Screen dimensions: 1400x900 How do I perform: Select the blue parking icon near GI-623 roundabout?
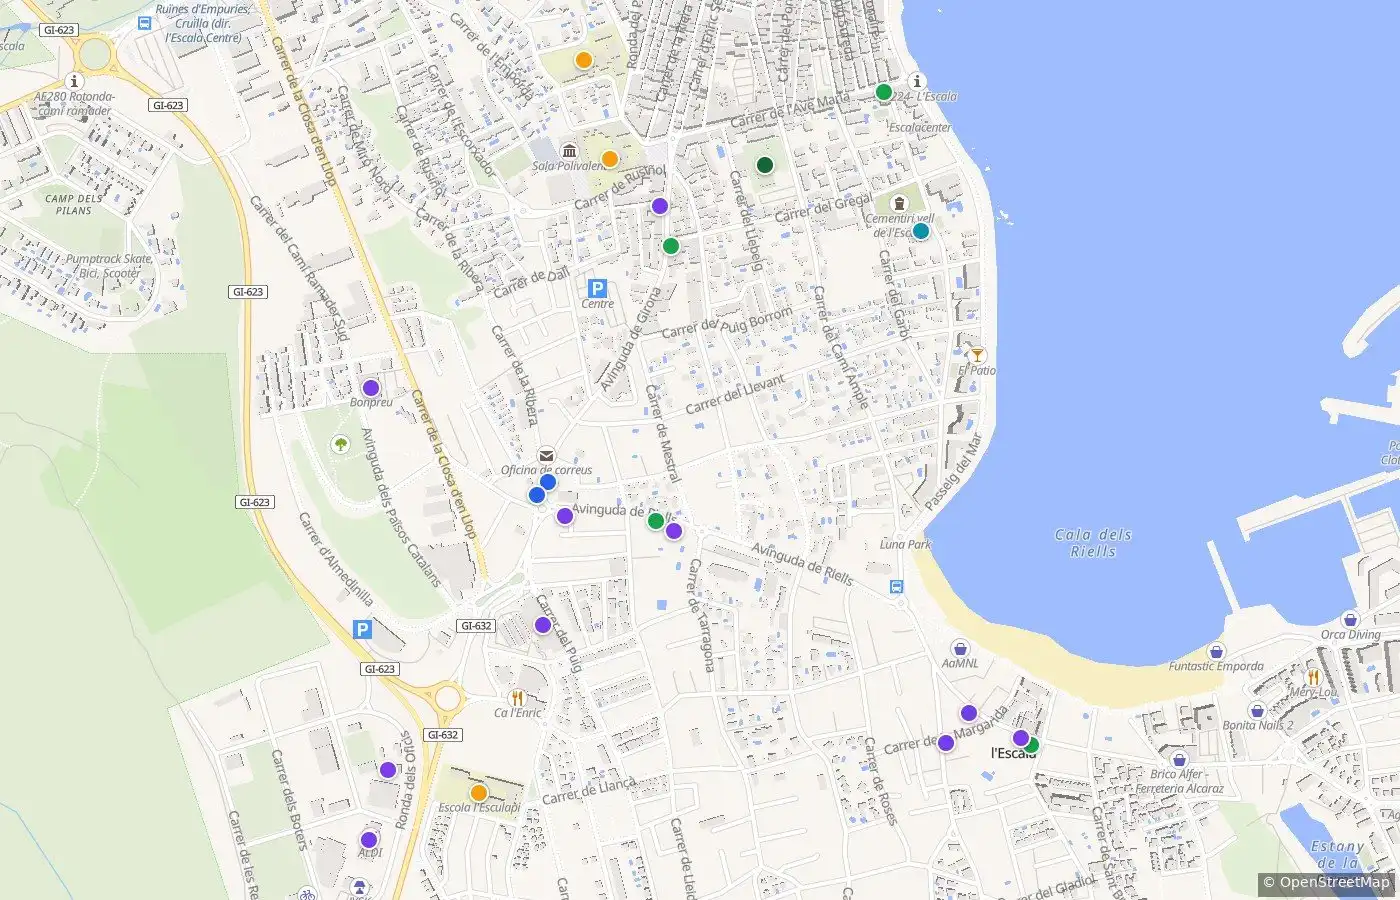[x=363, y=629]
